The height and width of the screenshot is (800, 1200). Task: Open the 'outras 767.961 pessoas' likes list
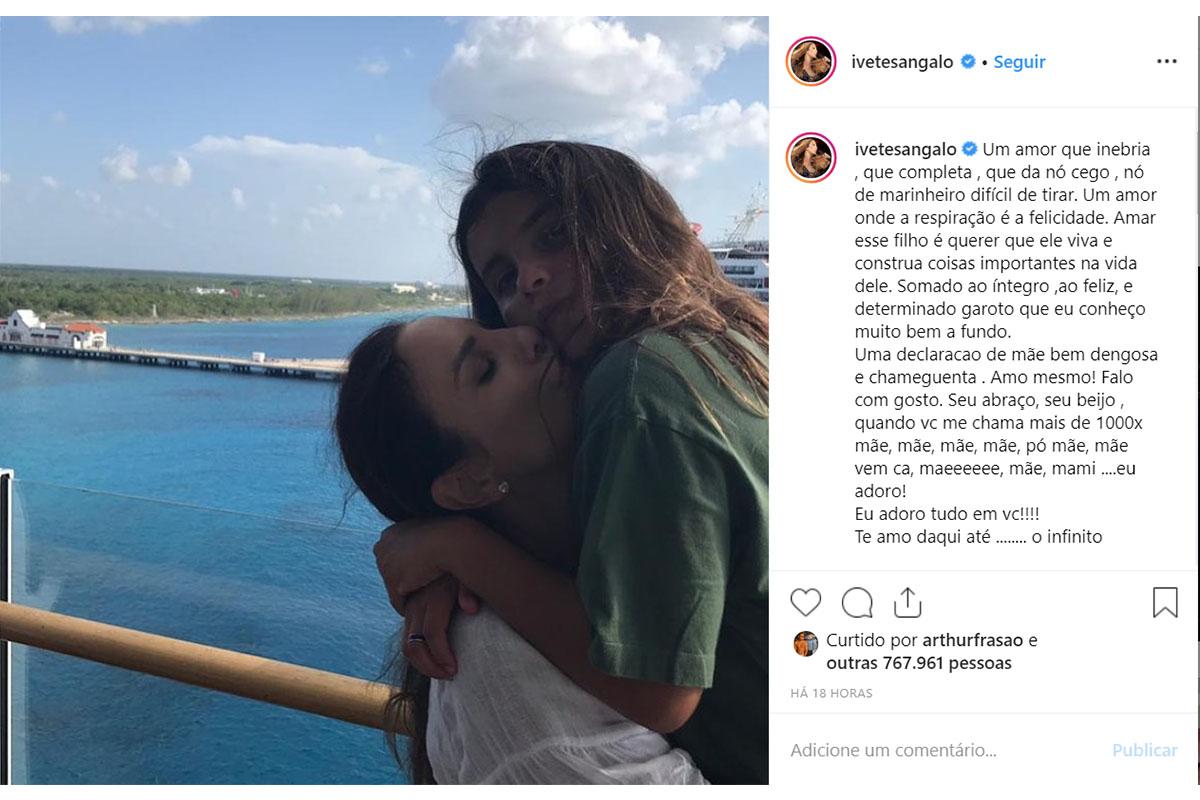(x=918, y=663)
